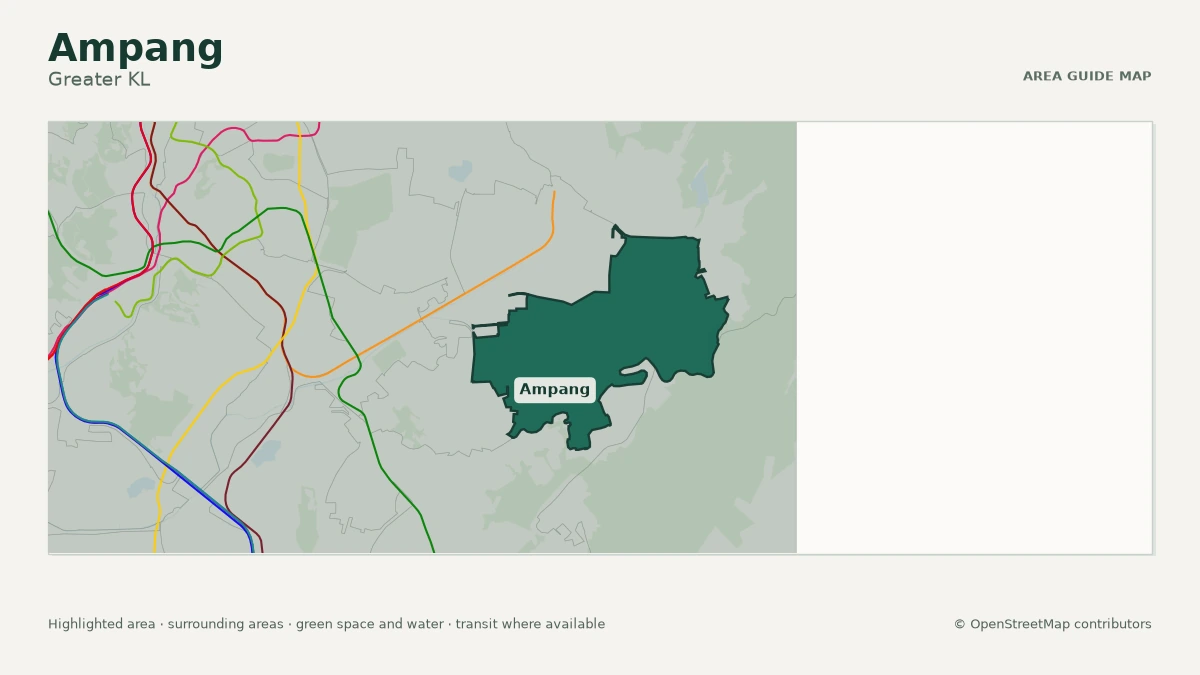Image resolution: width=1200 pixels, height=675 pixels.
Task: Click the OpenStreetMap contributors attribution
Action: click(1052, 624)
